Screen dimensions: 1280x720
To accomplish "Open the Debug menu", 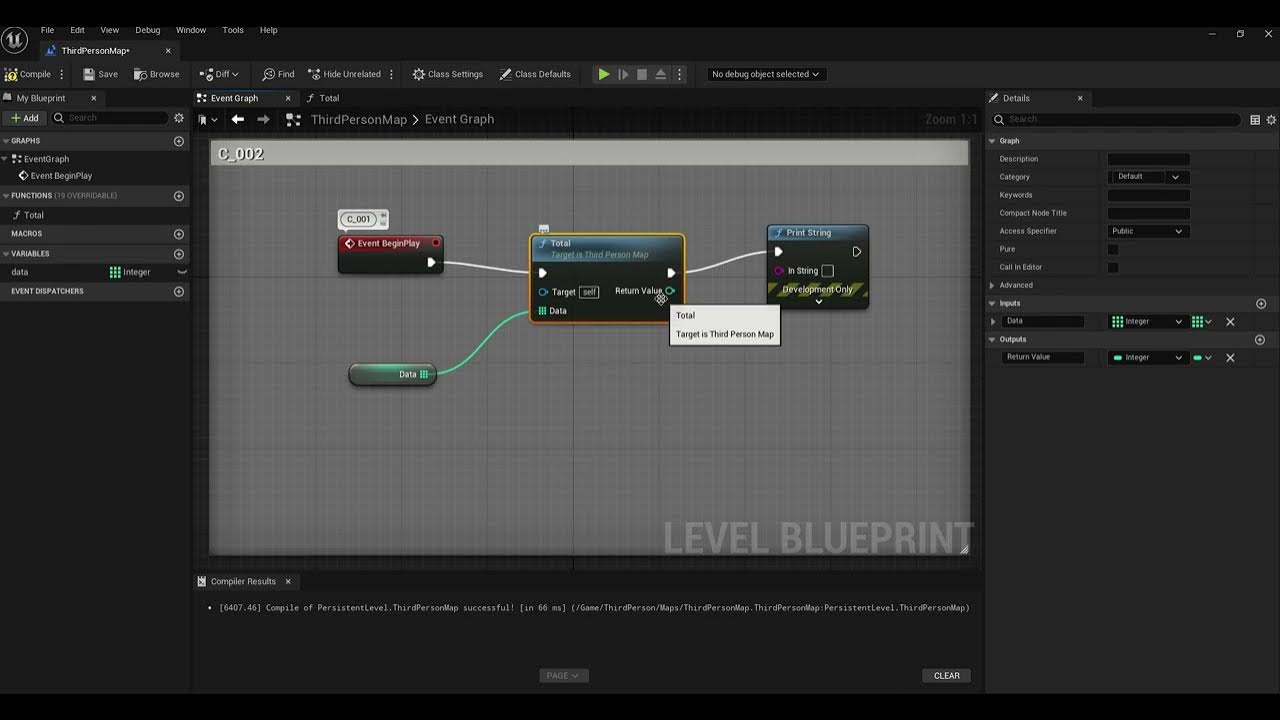I will pyautogui.click(x=148, y=30).
